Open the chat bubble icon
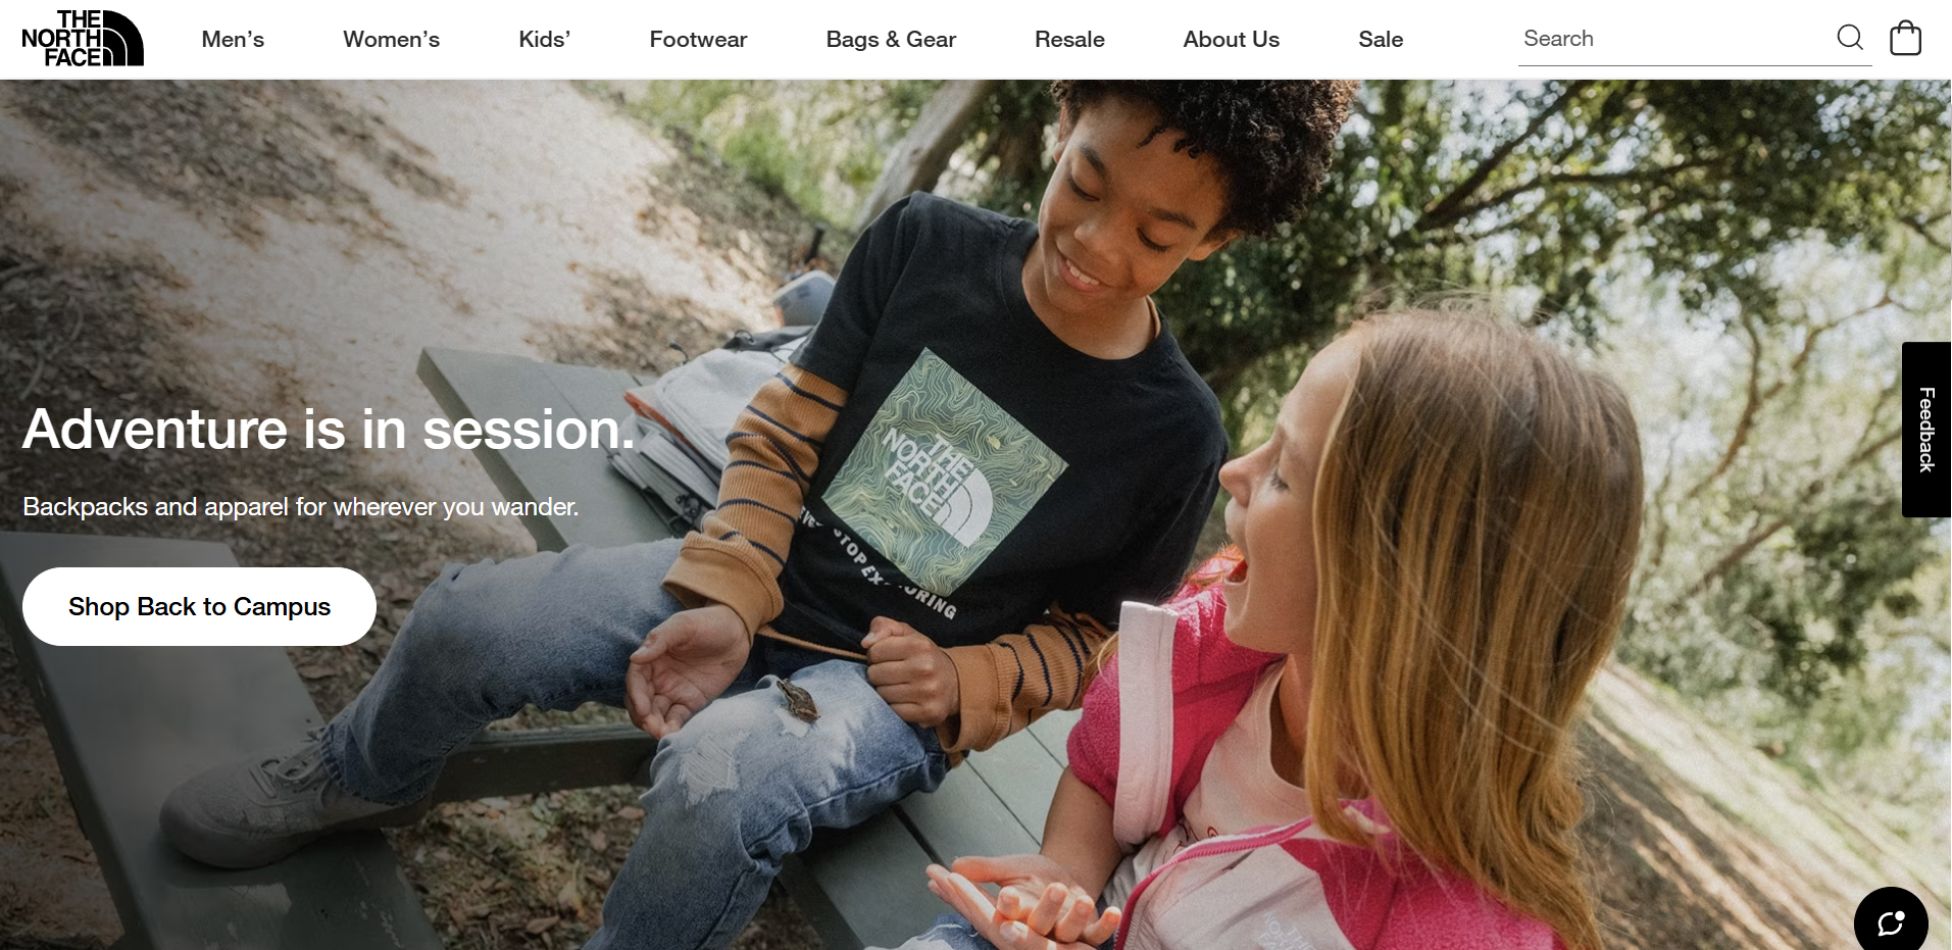The height and width of the screenshot is (950, 1952). [1890, 922]
